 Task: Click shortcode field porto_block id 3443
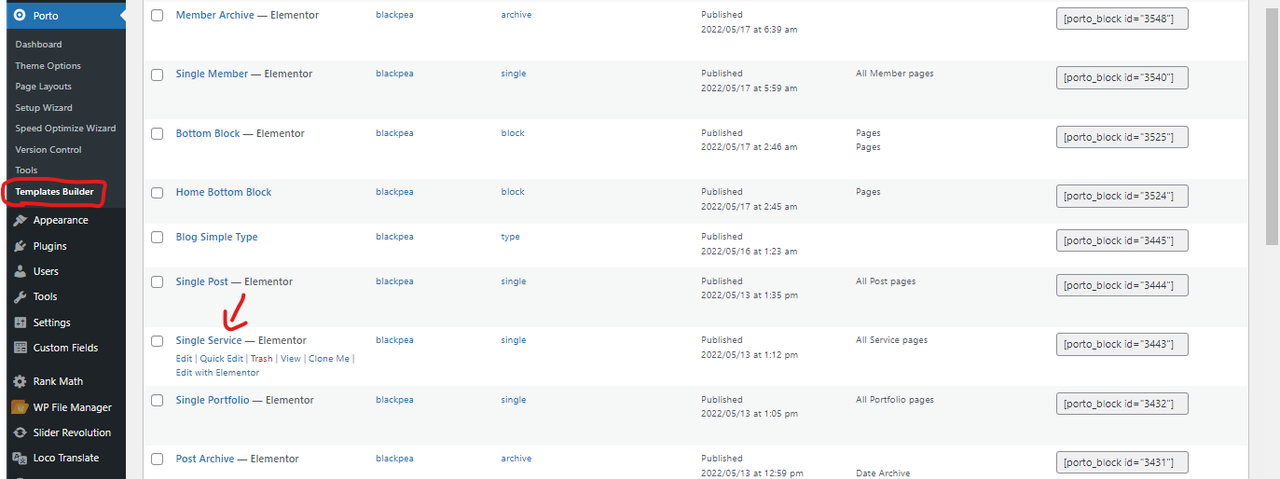click(1122, 345)
